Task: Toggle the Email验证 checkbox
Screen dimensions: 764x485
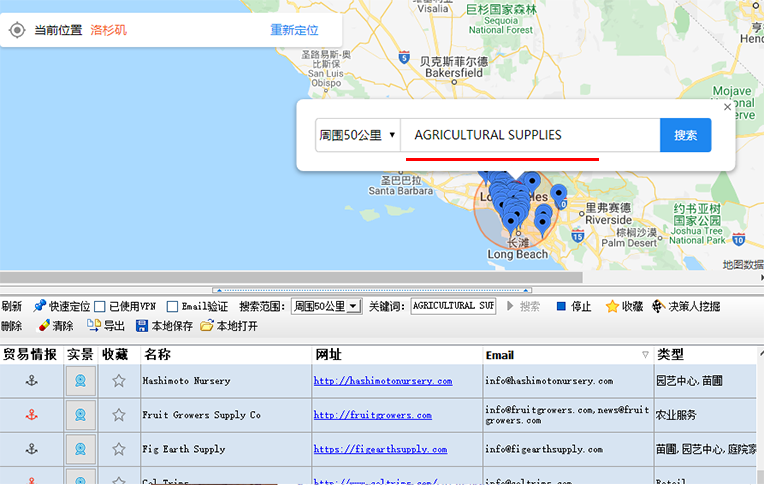Action: pyautogui.click(x=173, y=306)
